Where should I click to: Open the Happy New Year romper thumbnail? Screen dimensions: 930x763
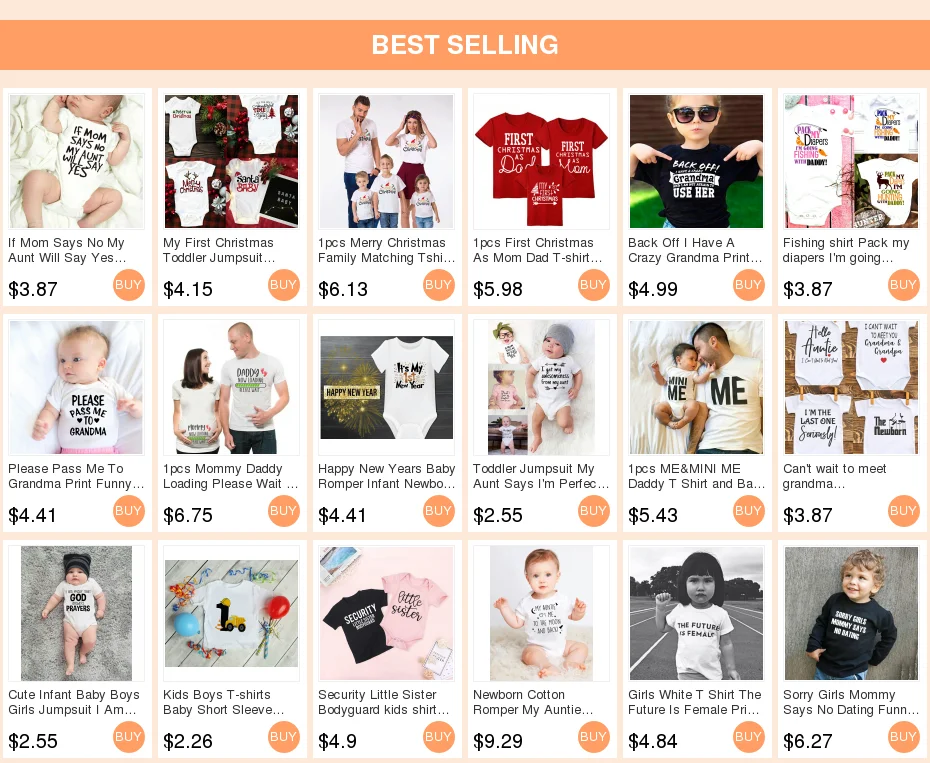pos(386,387)
